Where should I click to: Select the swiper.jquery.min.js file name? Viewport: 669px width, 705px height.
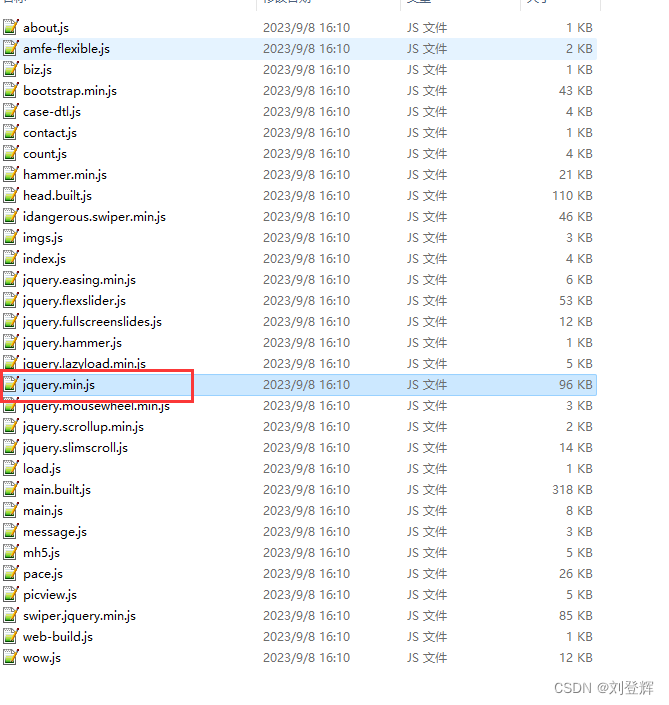point(80,616)
